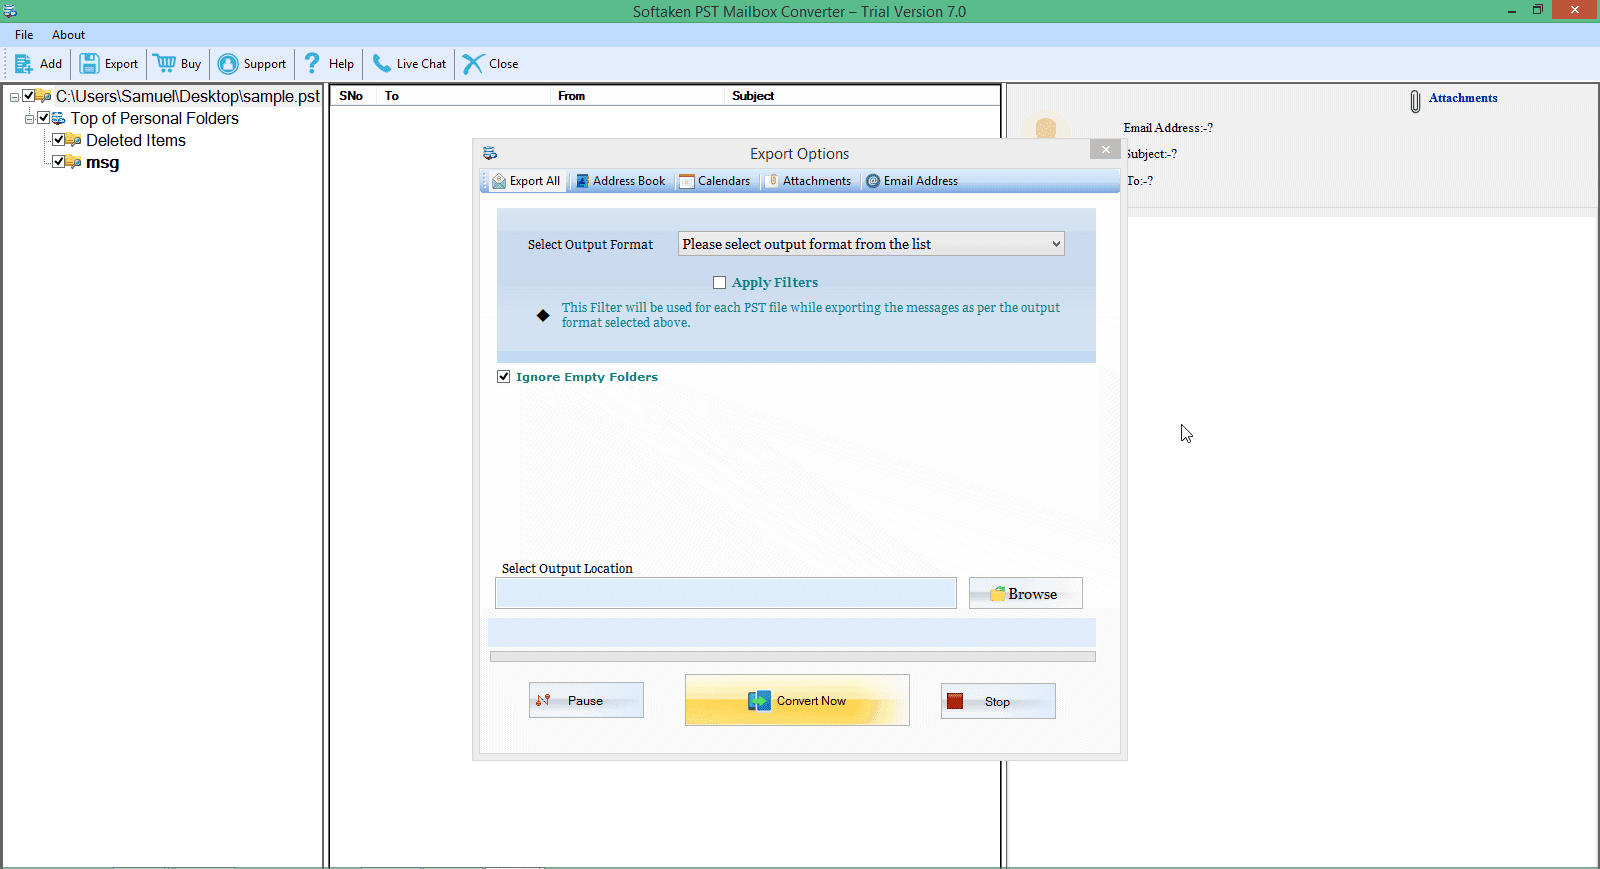Select the Deleted Items folder label
This screenshot has height=869, width=1600.
(x=136, y=140)
